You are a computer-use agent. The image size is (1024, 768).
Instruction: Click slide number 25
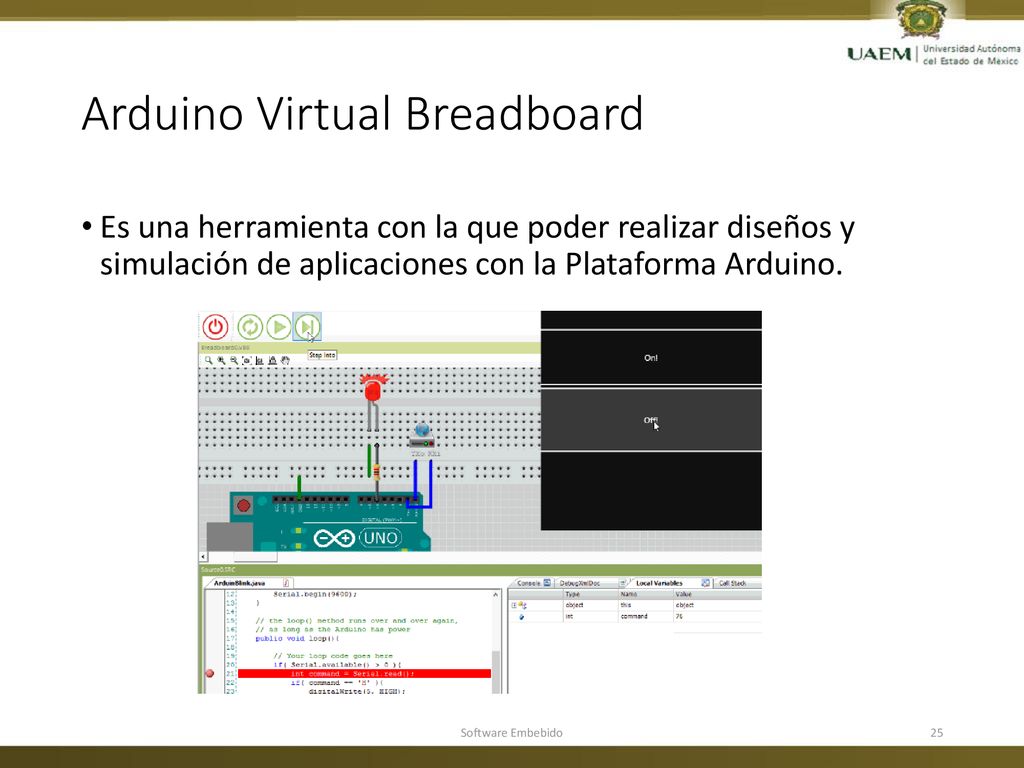(x=936, y=733)
